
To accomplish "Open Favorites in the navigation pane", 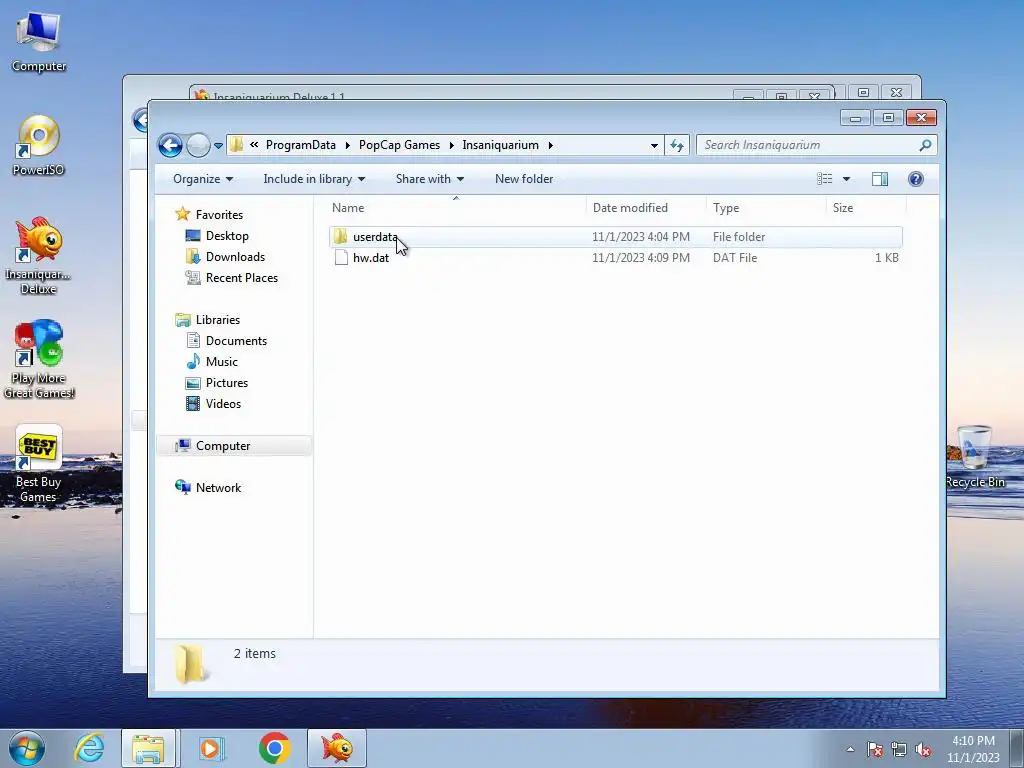I will [x=219, y=215].
